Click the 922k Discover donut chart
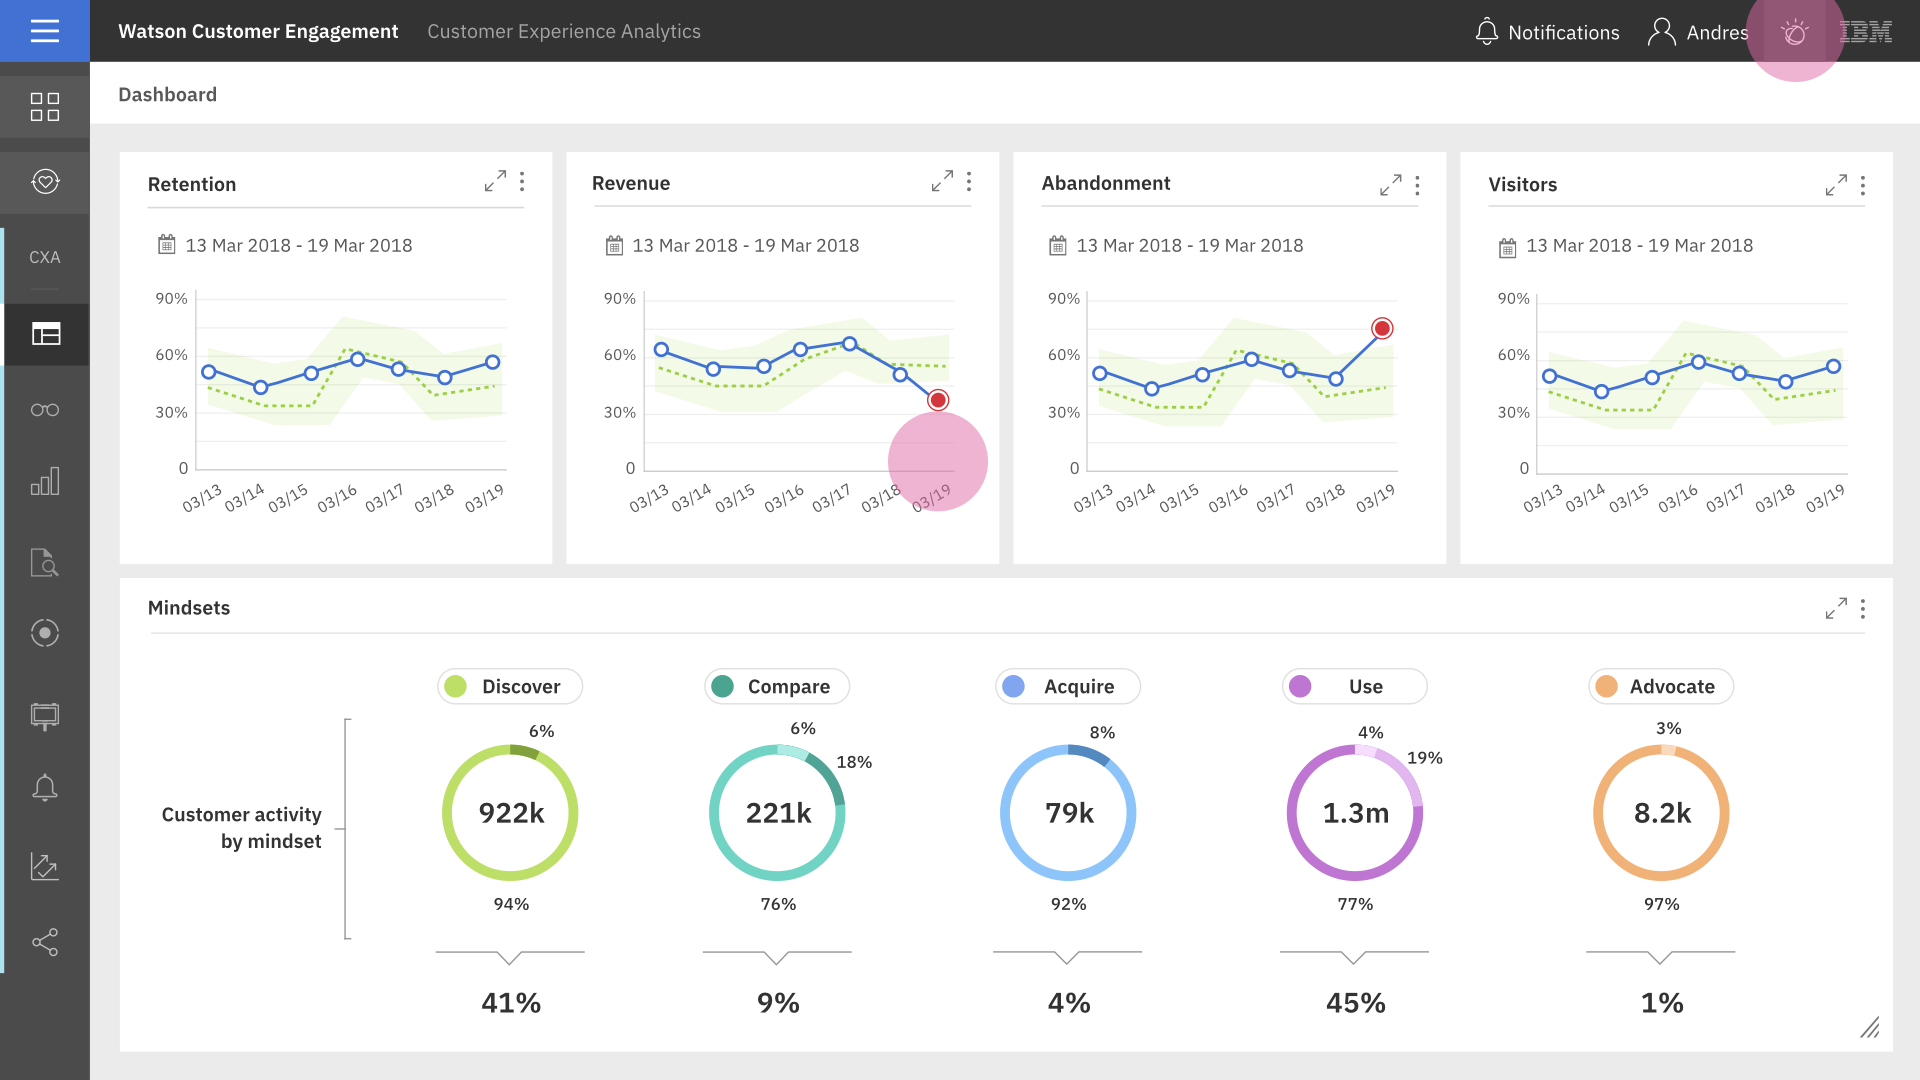 point(510,813)
